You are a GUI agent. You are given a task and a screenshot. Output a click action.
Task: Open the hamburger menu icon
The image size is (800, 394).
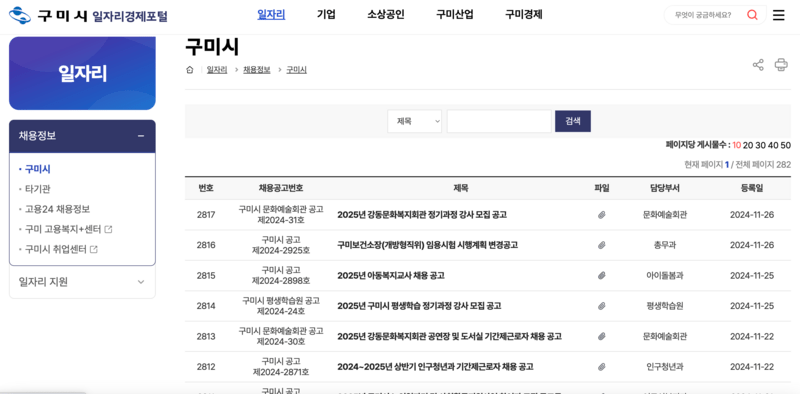[779, 15]
